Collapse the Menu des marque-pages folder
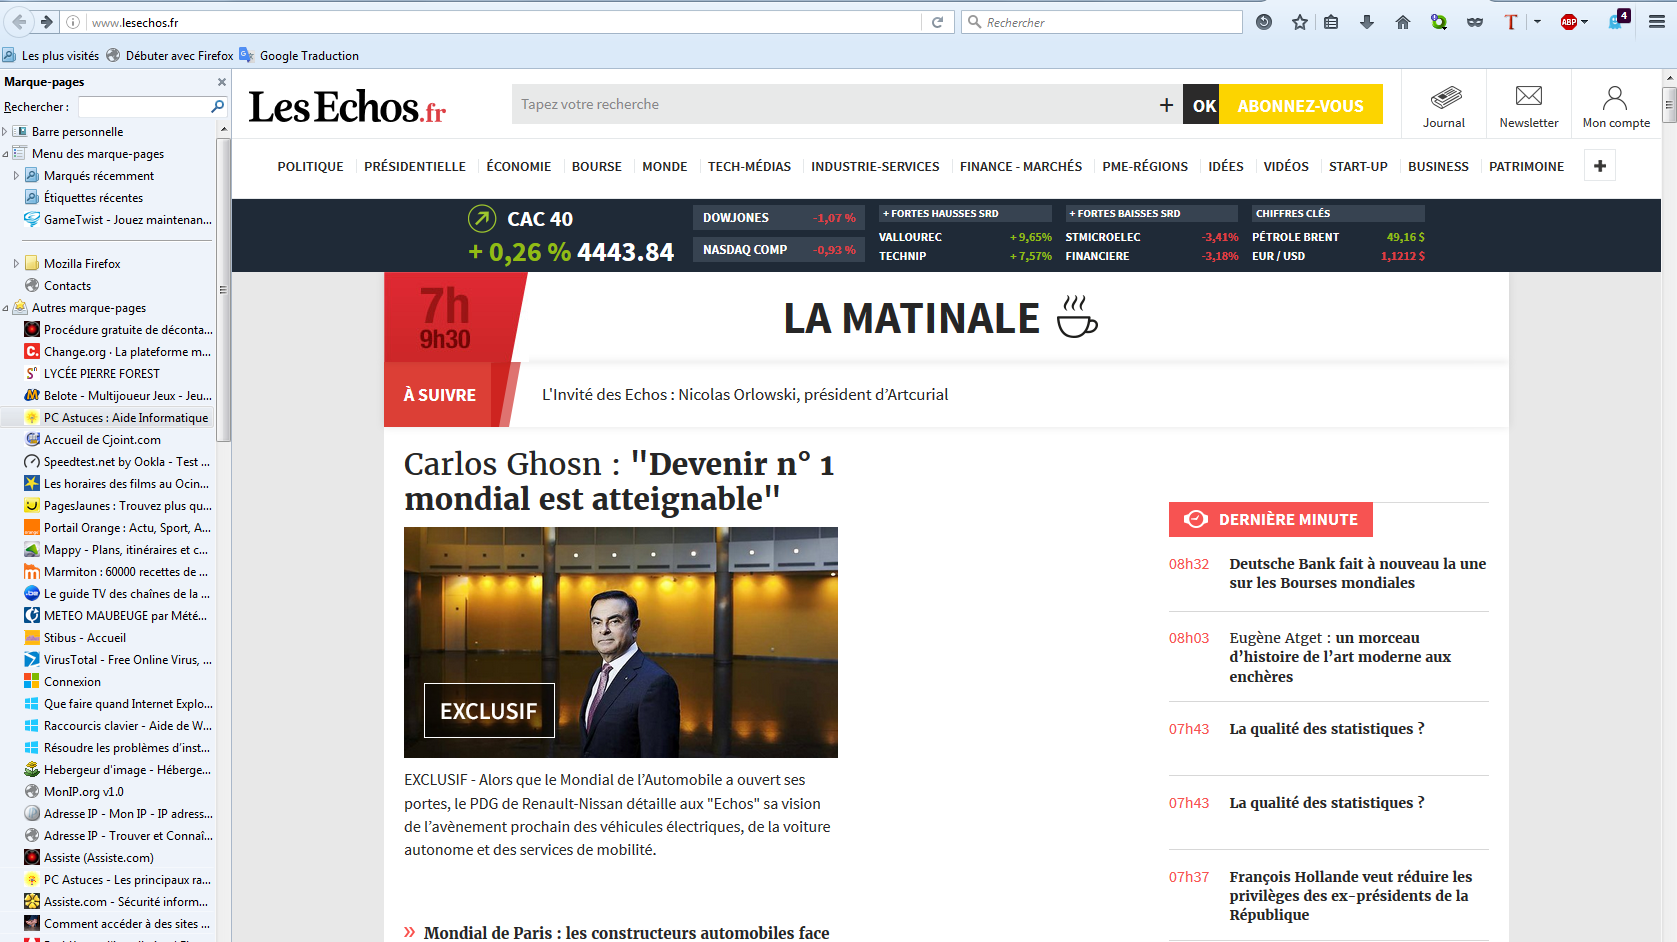 point(5,154)
